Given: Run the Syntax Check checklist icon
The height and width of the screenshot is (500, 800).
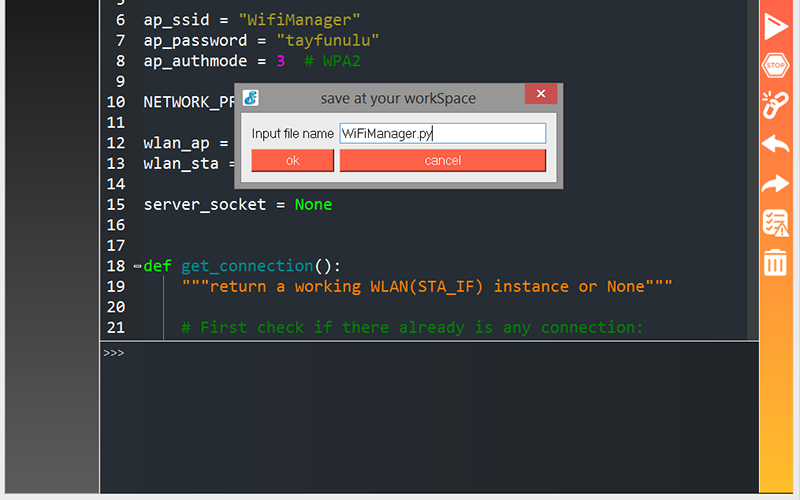Looking at the screenshot, I should pyautogui.click(x=776, y=223).
